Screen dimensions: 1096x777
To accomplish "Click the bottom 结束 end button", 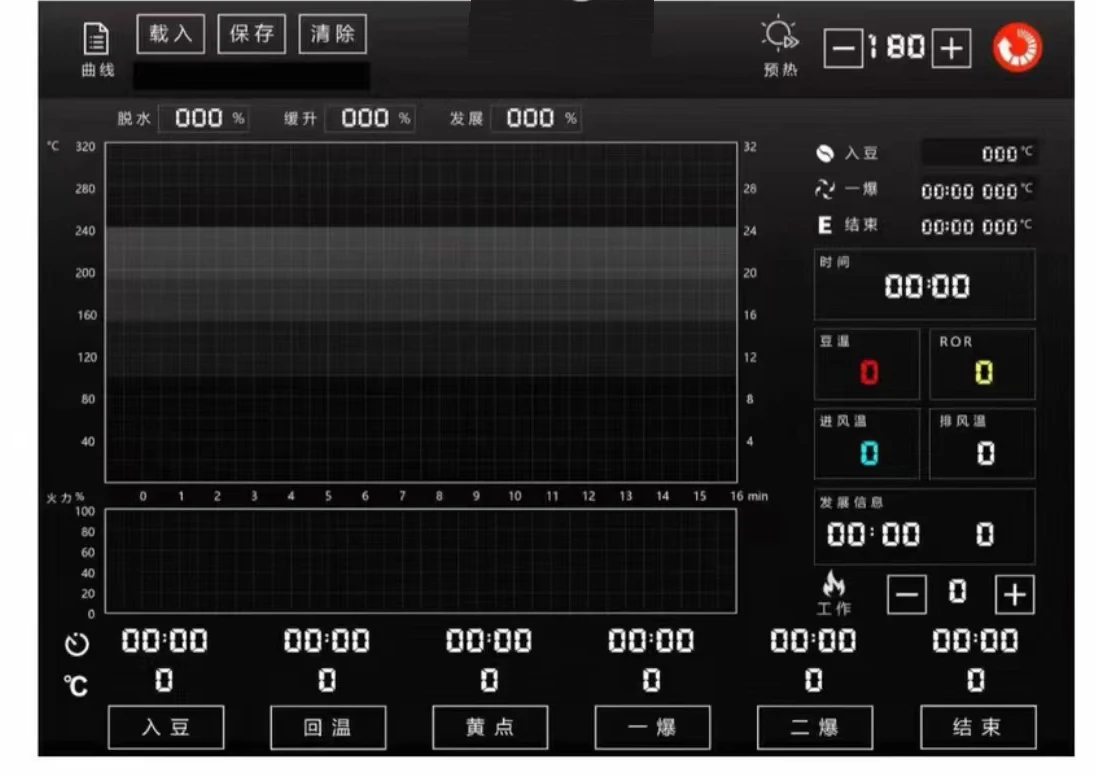I will (x=978, y=727).
